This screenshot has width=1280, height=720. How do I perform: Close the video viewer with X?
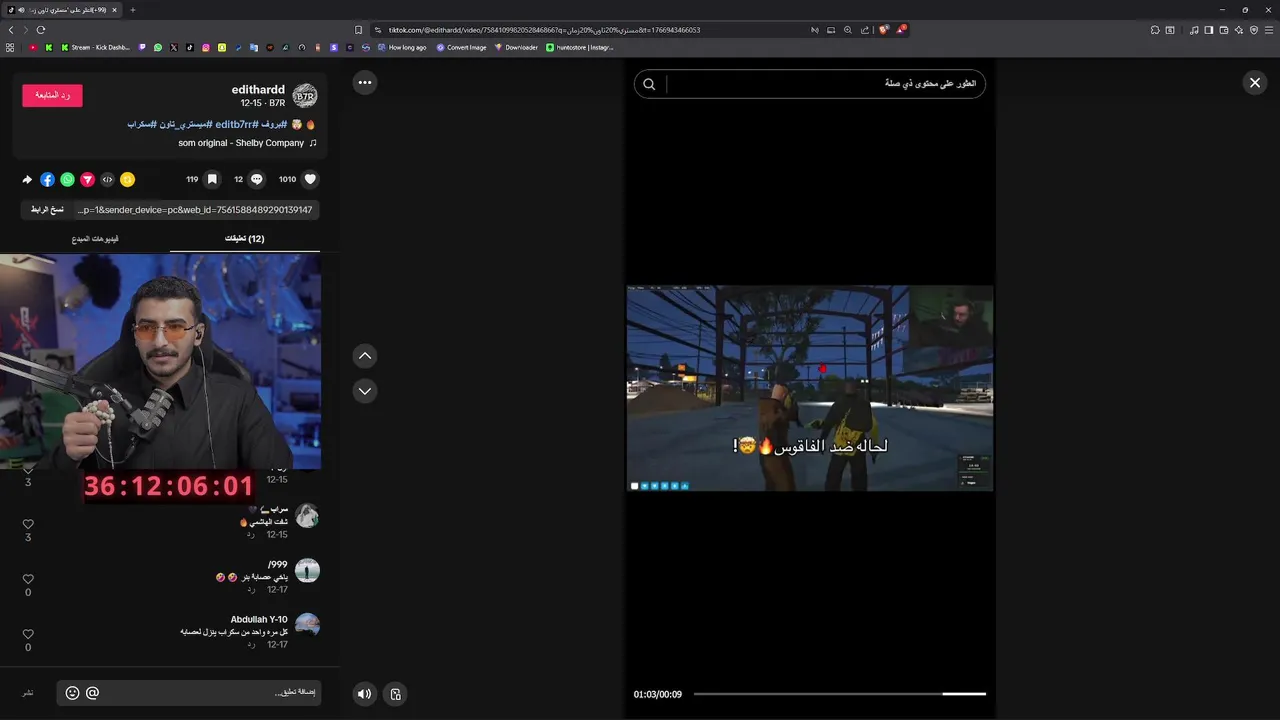tap(1255, 83)
